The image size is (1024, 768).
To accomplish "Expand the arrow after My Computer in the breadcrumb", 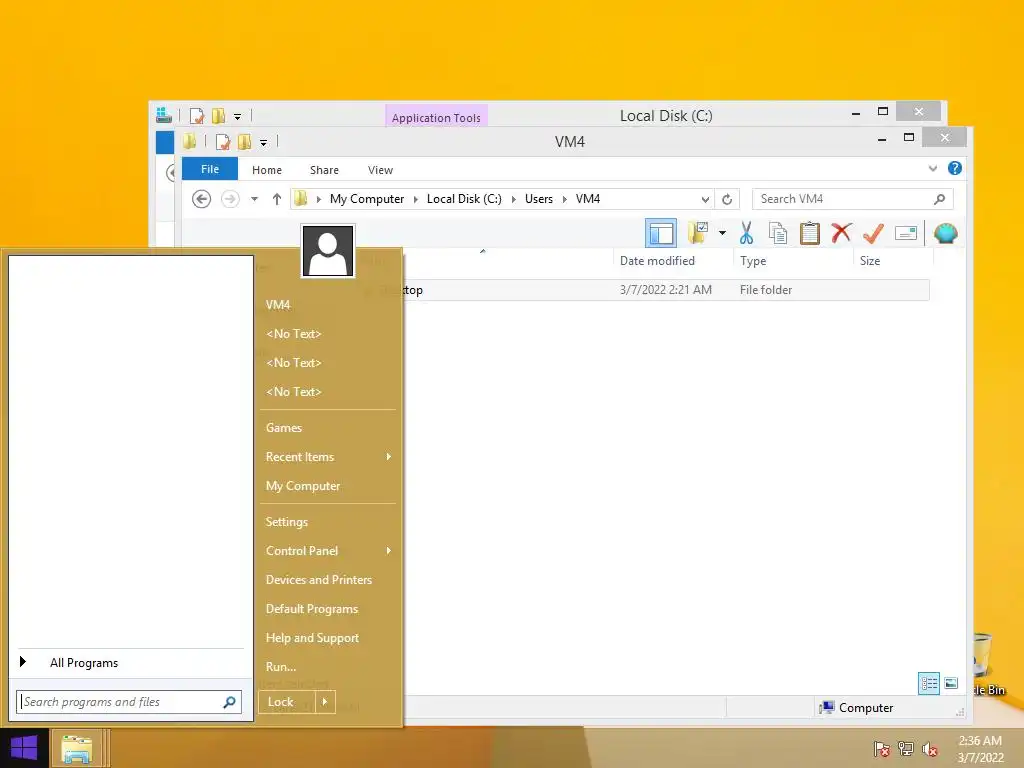I will tap(415, 199).
